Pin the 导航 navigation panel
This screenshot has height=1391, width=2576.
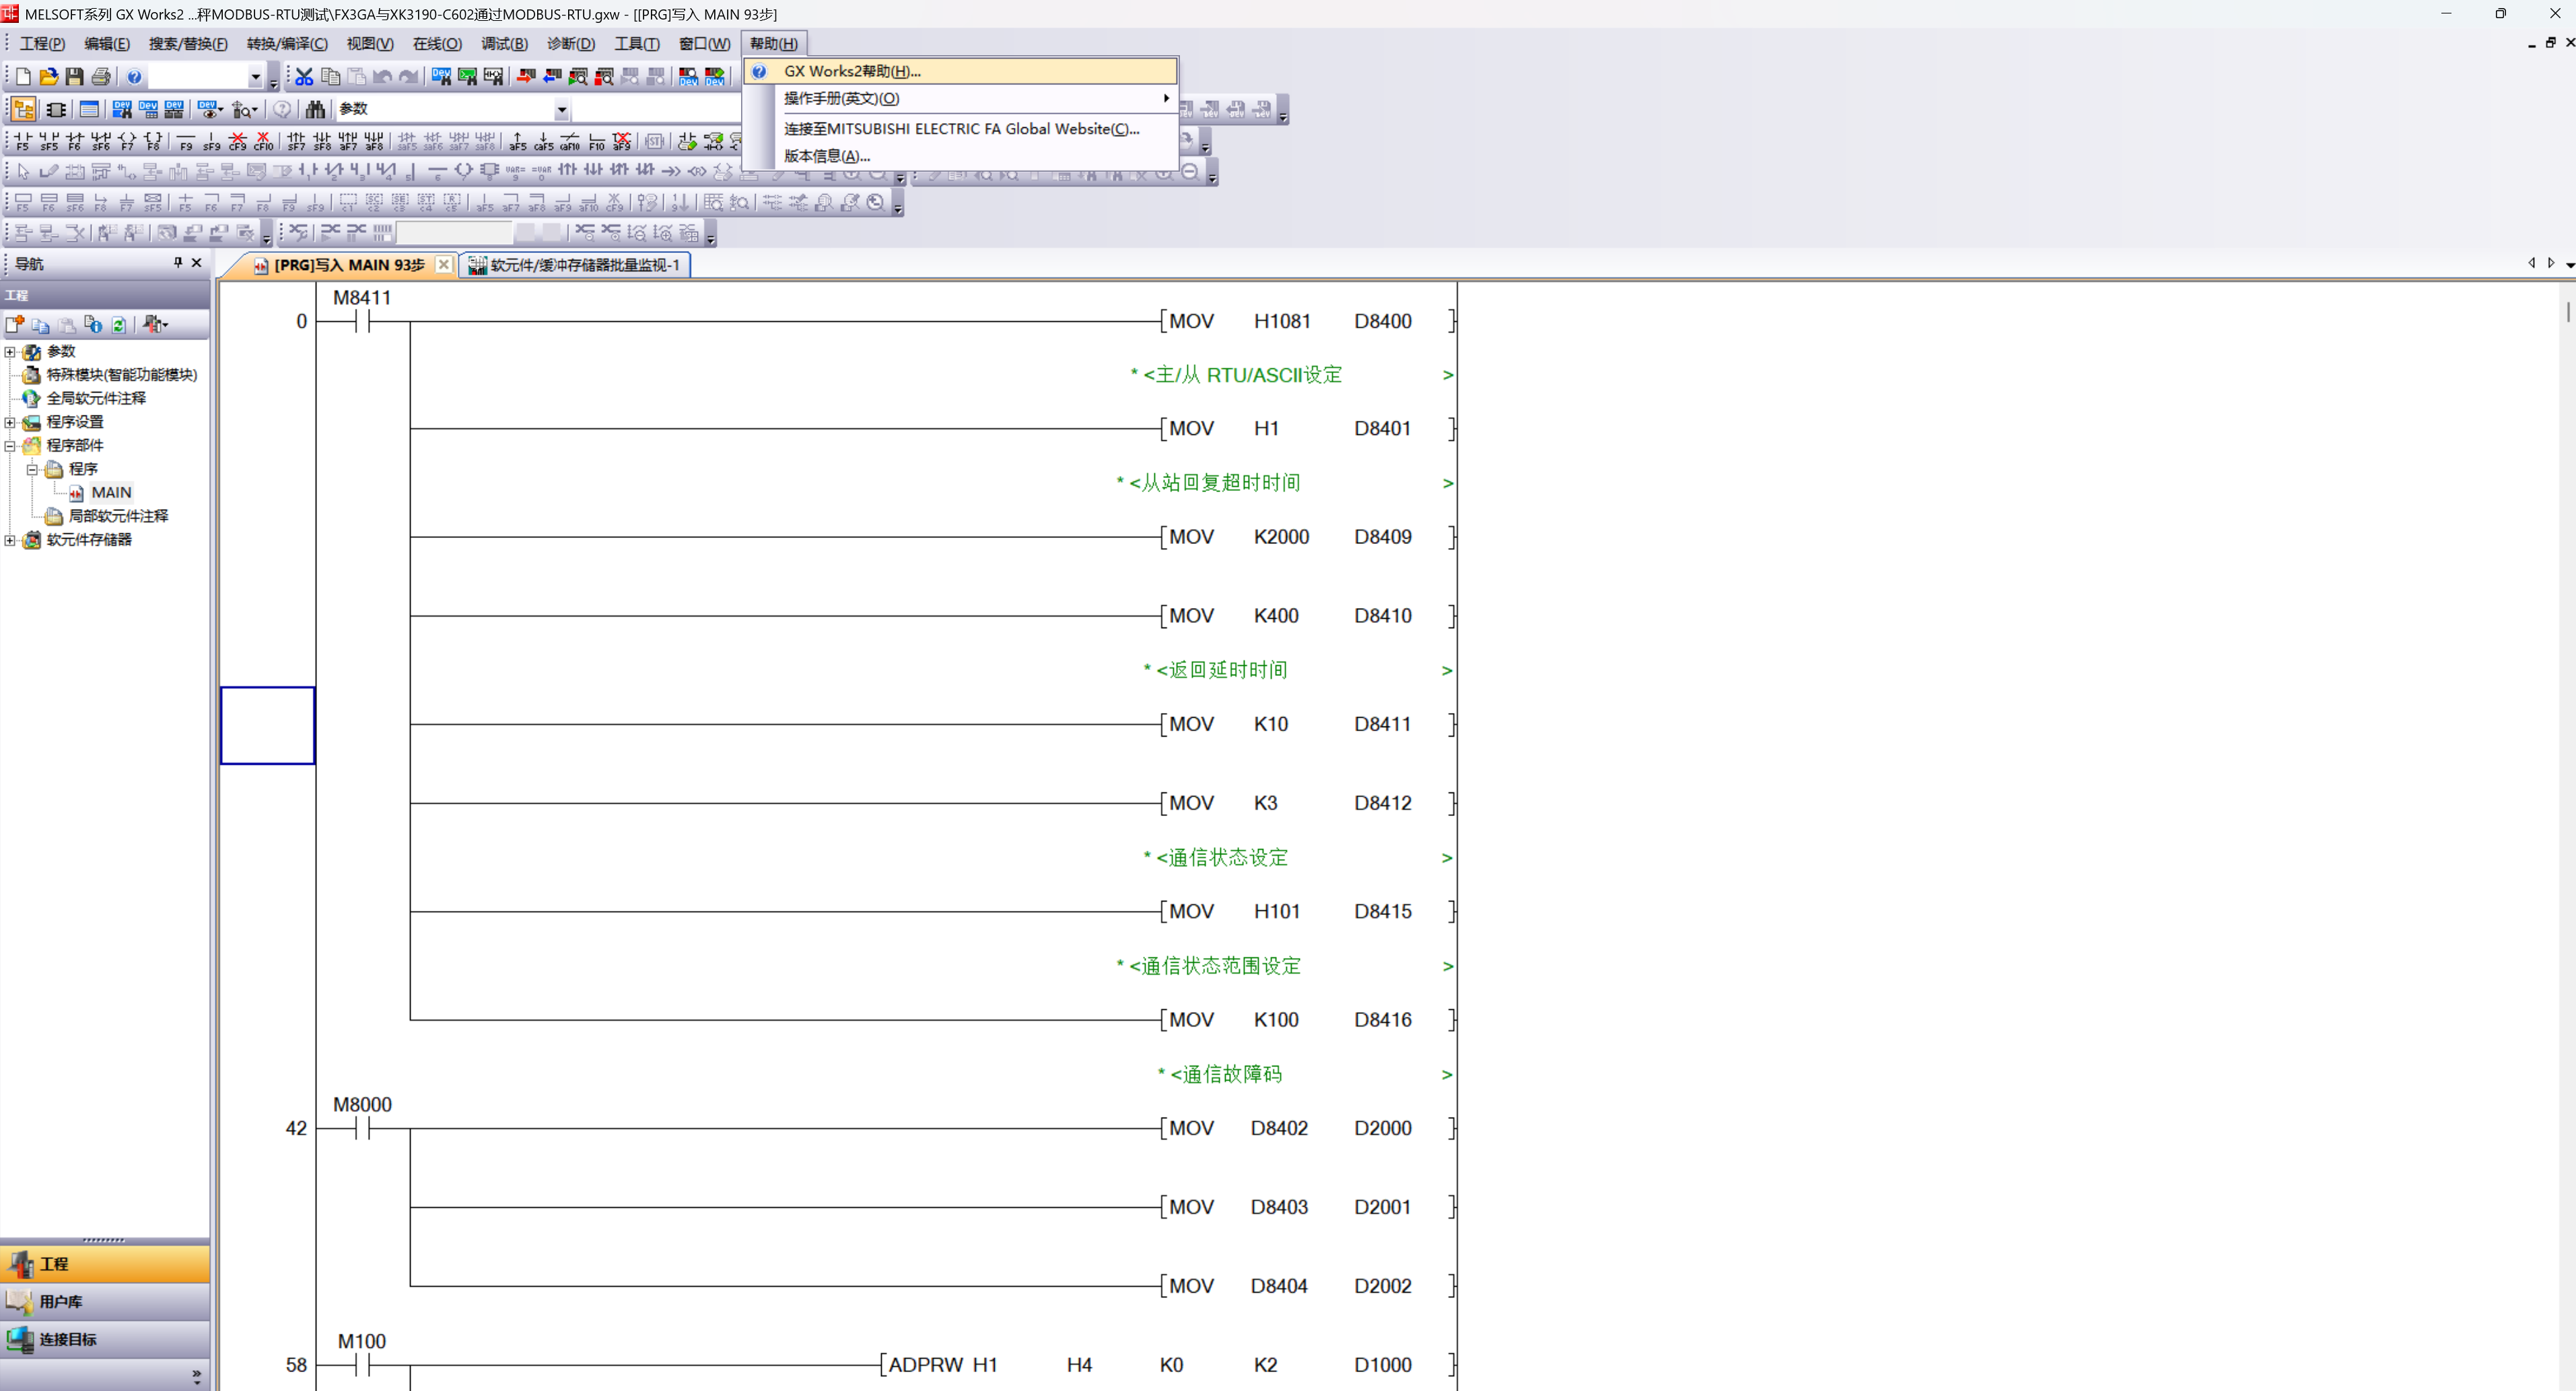pos(178,263)
